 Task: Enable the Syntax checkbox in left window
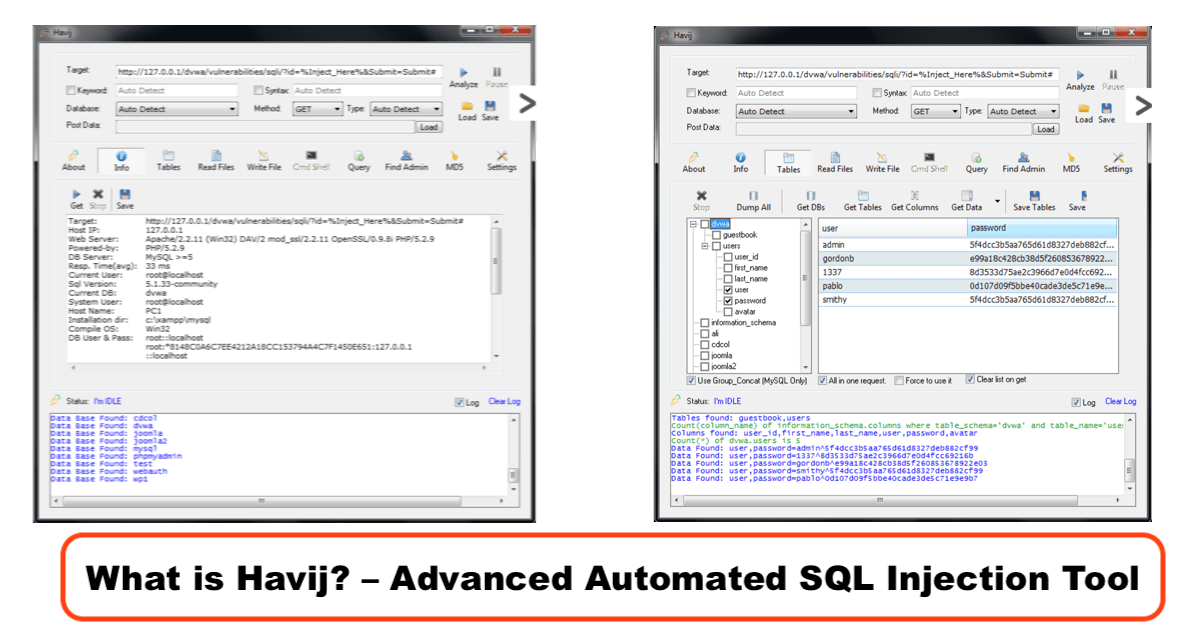[258, 91]
